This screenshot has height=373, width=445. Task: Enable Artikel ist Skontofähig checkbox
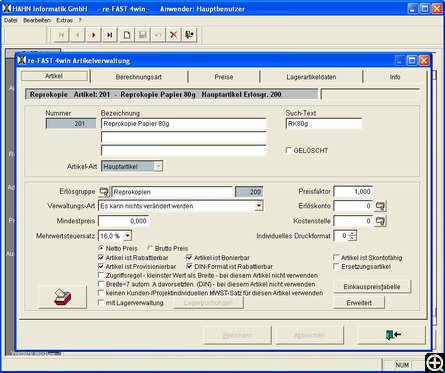click(336, 258)
